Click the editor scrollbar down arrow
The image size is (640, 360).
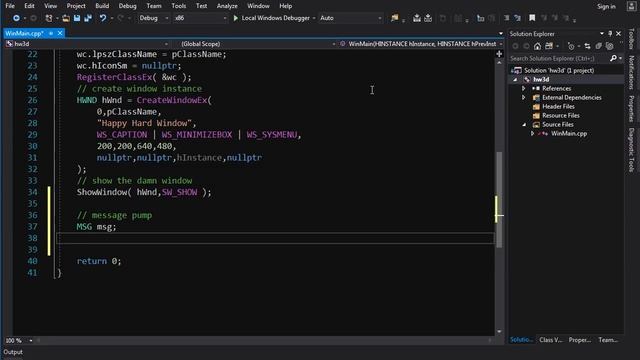click(x=499, y=331)
